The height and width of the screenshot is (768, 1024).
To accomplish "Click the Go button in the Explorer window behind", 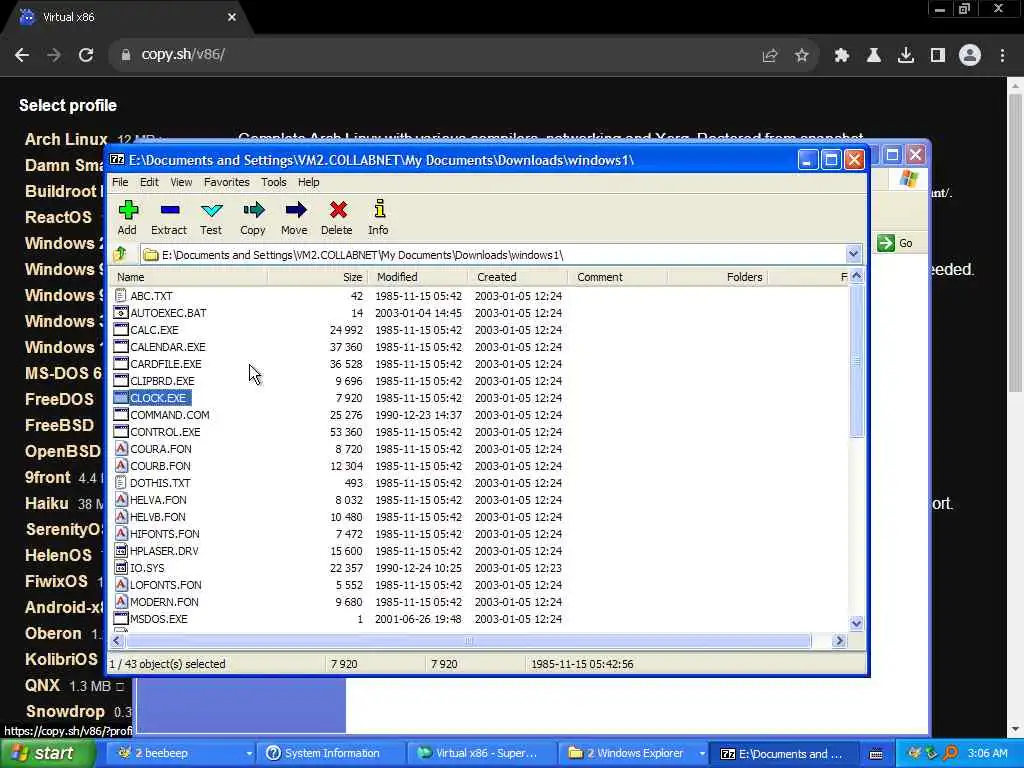I will (896, 243).
